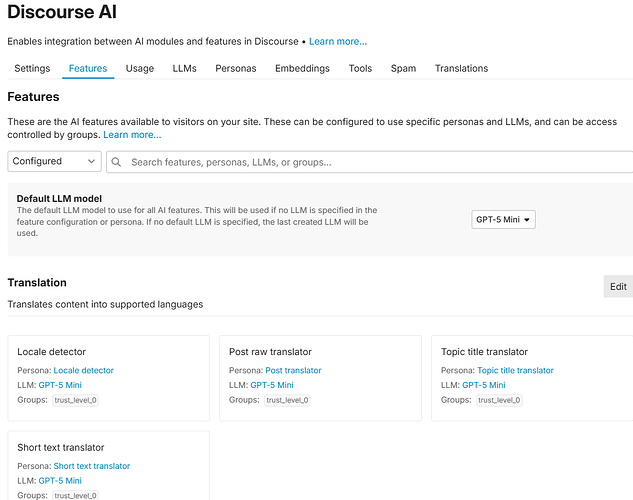Click the Post raw translator card title

pyautogui.click(x=270, y=352)
